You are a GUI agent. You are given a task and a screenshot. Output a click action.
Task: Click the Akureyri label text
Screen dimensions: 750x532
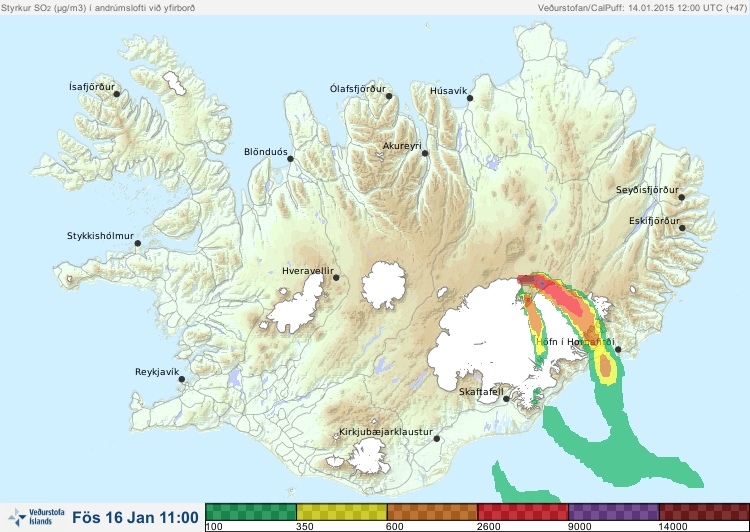coord(402,146)
